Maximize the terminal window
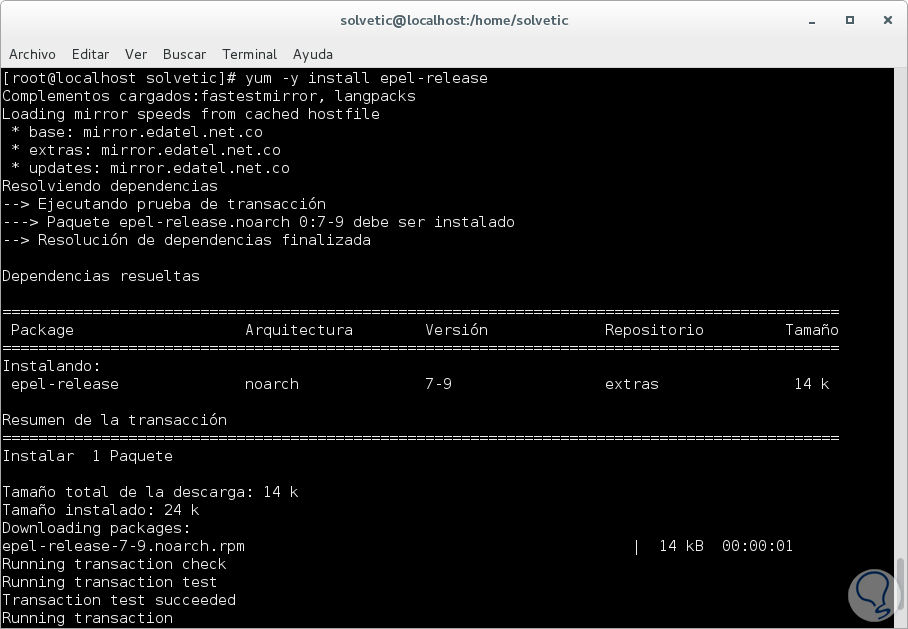This screenshot has height=629, width=908. (850, 20)
